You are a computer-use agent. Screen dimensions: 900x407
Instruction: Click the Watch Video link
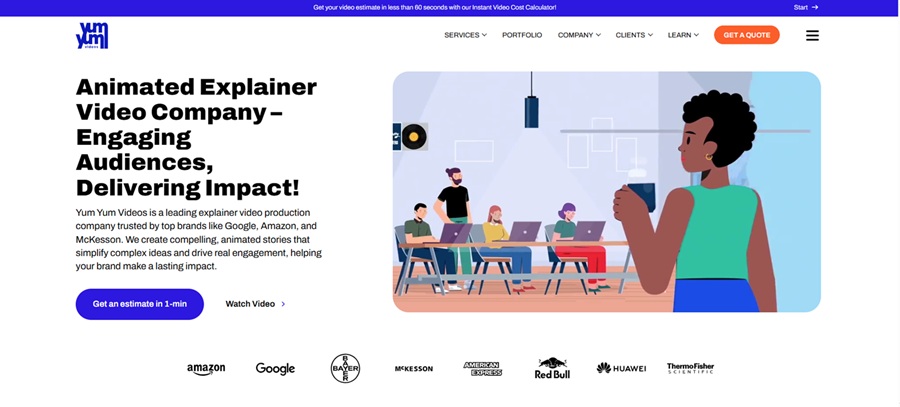[x=255, y=304]
